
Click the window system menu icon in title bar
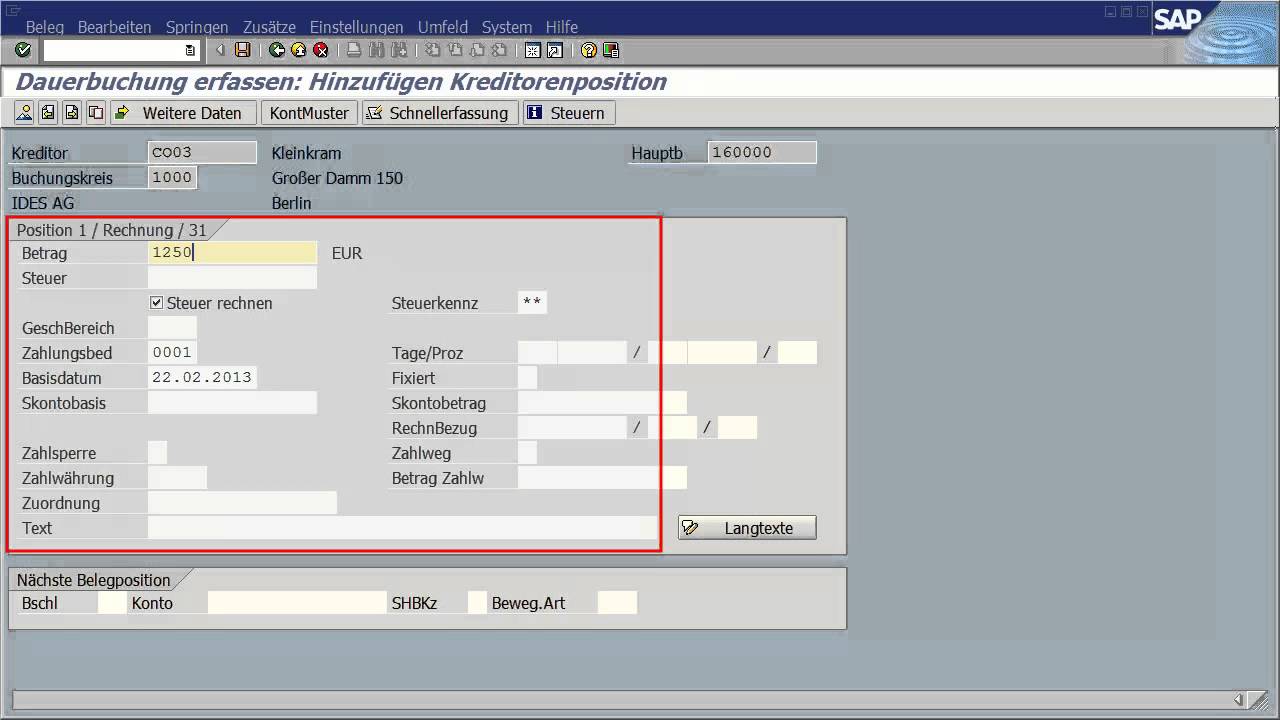13,11
